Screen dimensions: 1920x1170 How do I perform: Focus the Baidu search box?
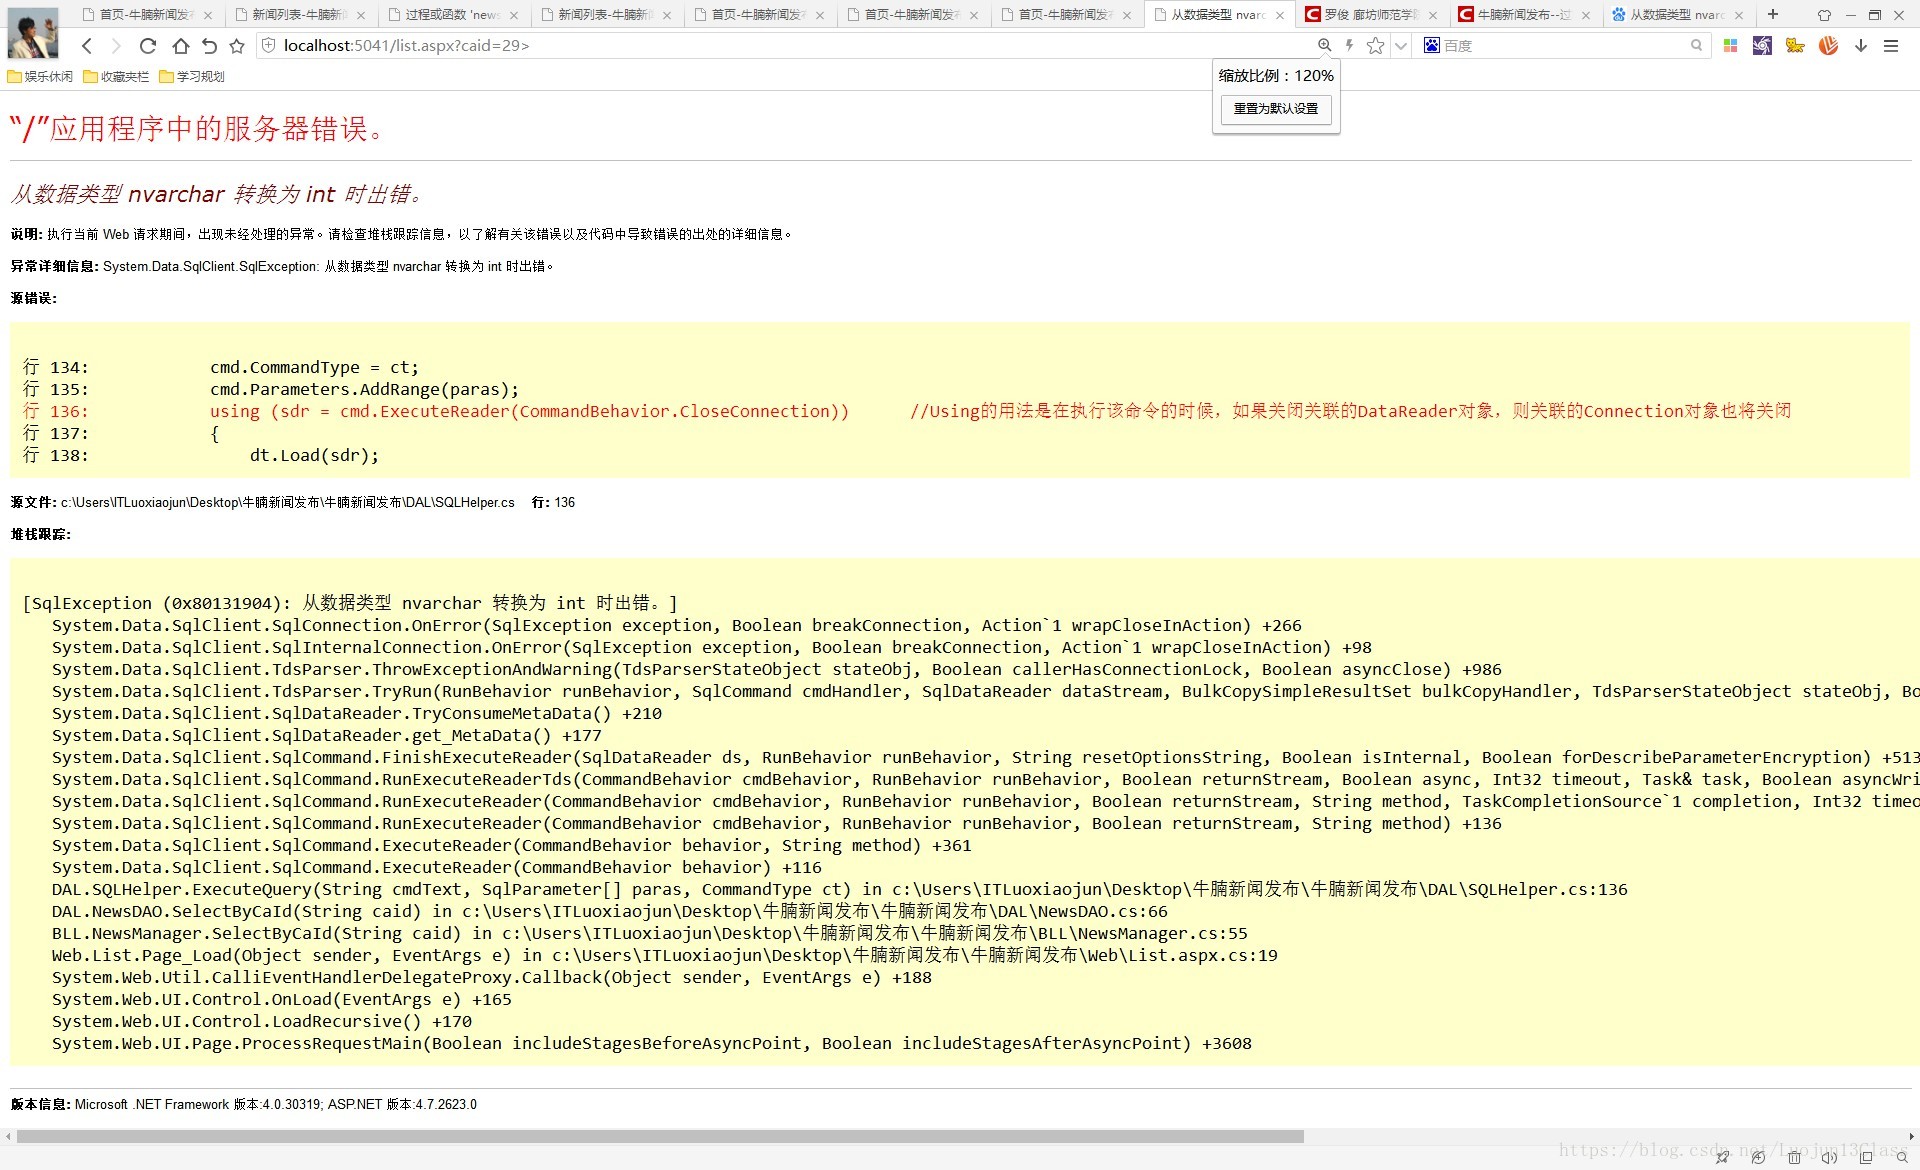[1563, 45]
